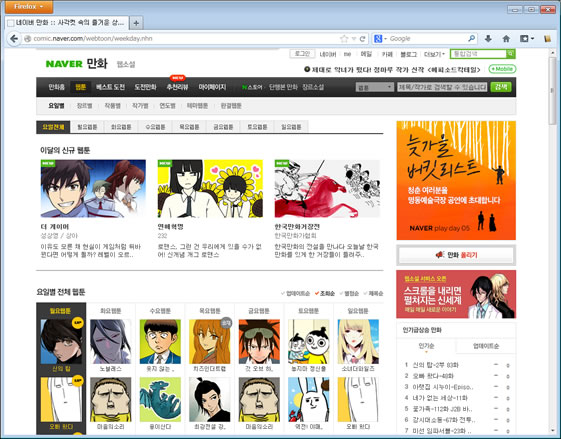
Task: Click the 작가별 submenu link
Action: click(x=140, y=106)
